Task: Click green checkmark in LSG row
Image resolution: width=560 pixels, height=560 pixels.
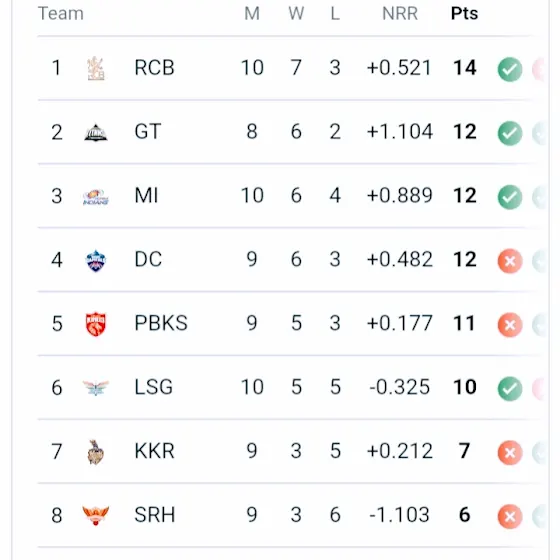Action: 510,389
